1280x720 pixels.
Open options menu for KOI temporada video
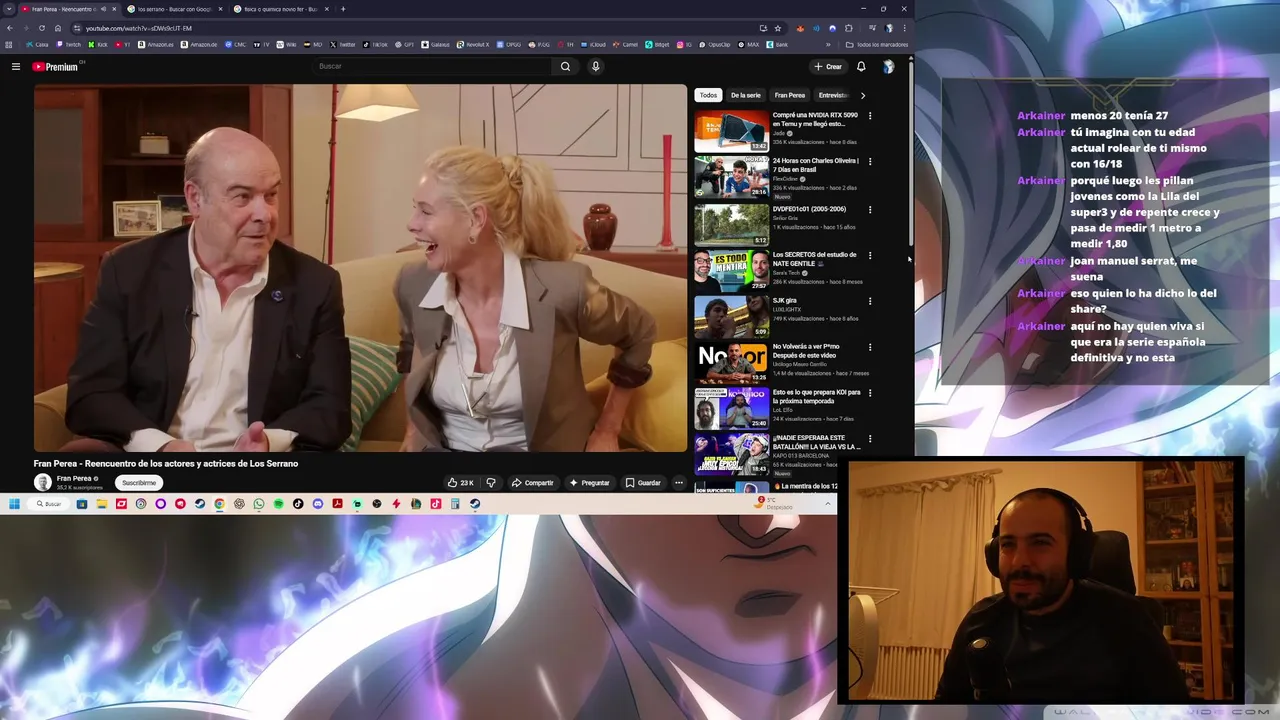pos(870,393)
